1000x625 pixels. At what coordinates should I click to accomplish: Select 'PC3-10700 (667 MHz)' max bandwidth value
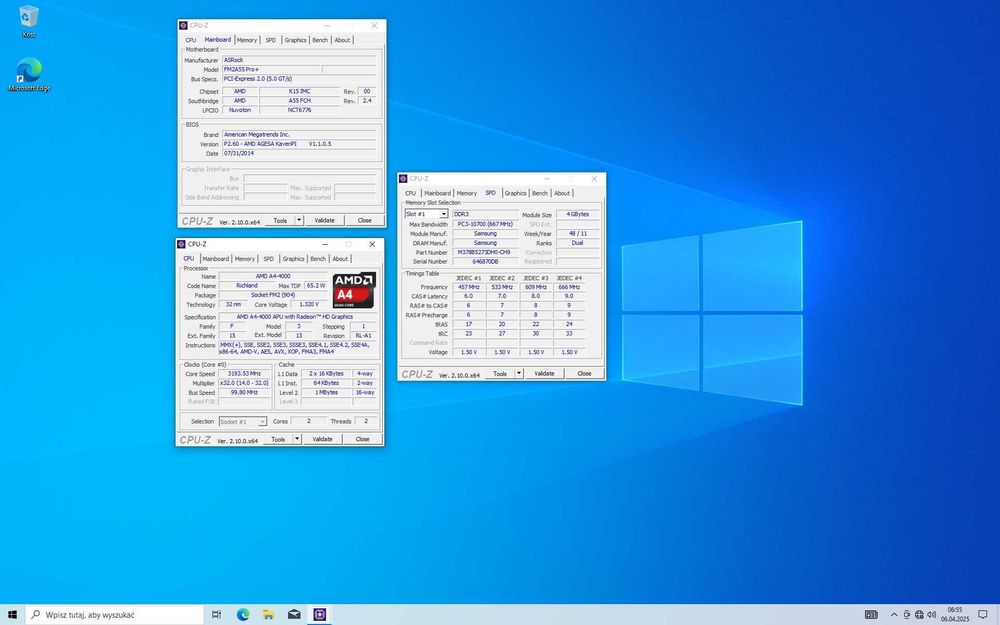(x=485, y=224)
